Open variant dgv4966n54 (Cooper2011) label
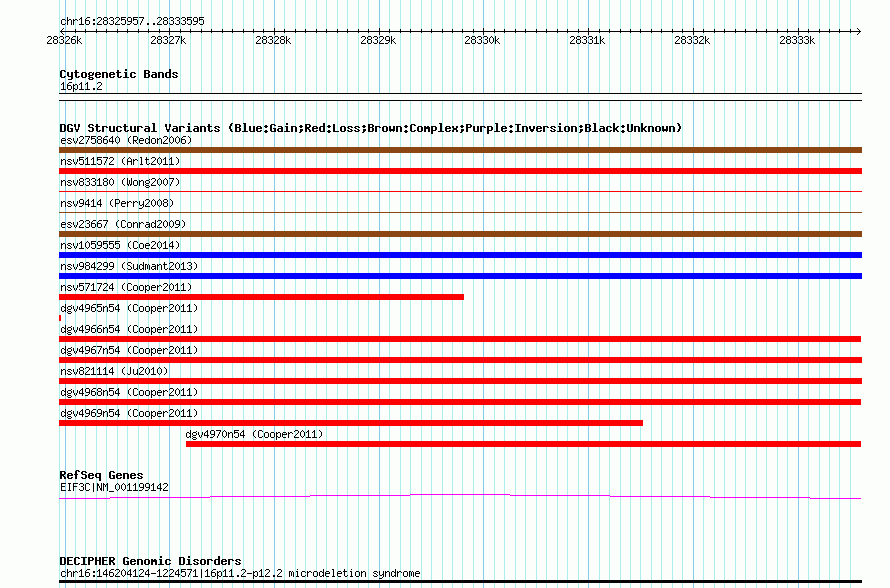Viewport: 890px width, 588px height. pos(129,329)
